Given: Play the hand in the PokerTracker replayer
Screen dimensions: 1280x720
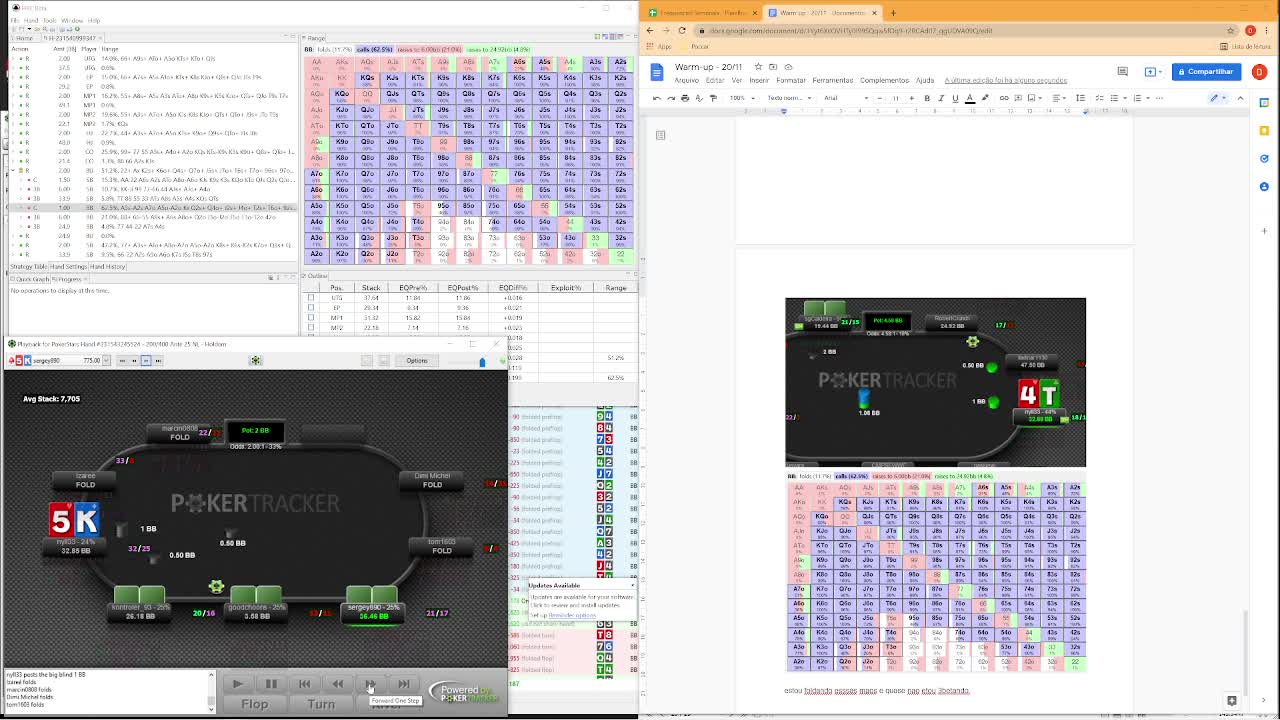Looking at the screenshot, I should pyautogui.click(x=237, y=684).
